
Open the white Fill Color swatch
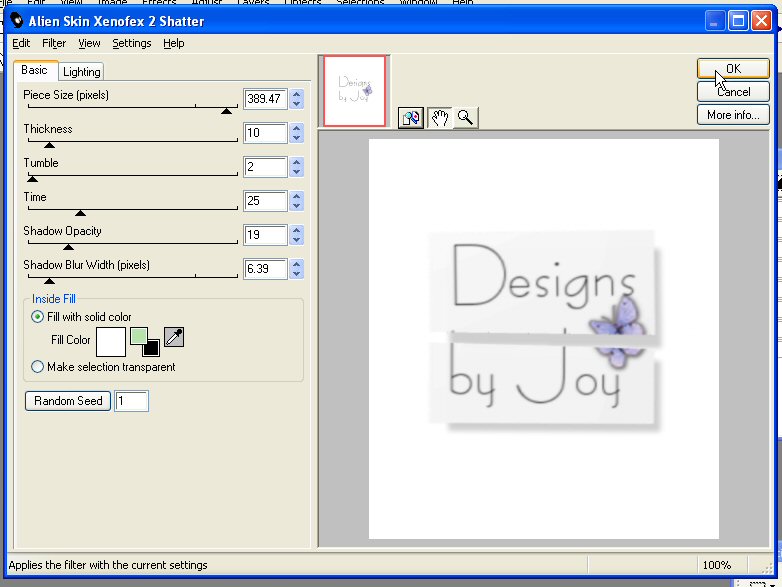[x=111, y=342]
